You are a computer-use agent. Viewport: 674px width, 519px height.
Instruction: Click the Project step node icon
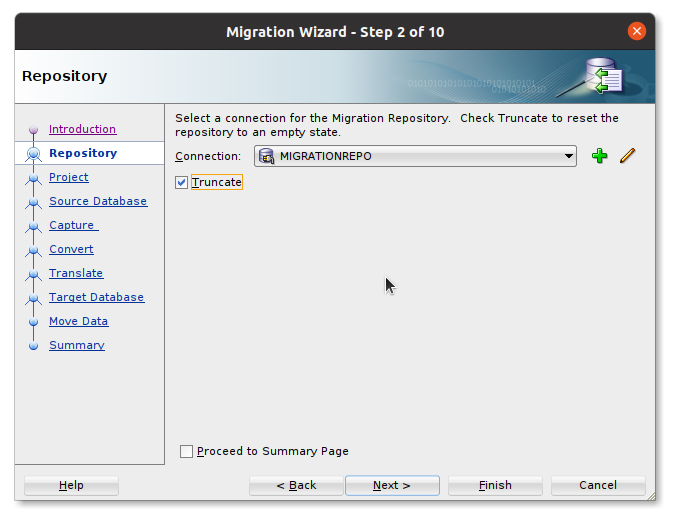coord(34,178)
